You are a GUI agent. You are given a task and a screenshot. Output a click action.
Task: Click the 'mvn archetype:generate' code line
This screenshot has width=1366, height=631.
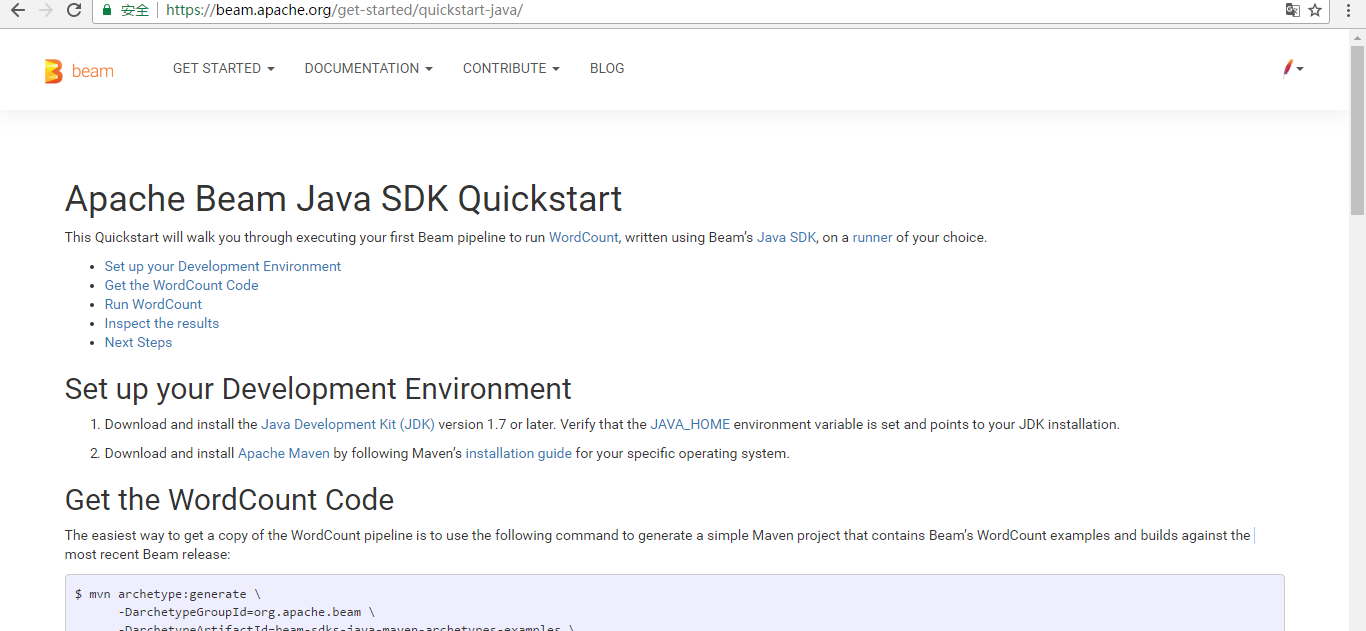pyautogui.click(x=168, y=594)
